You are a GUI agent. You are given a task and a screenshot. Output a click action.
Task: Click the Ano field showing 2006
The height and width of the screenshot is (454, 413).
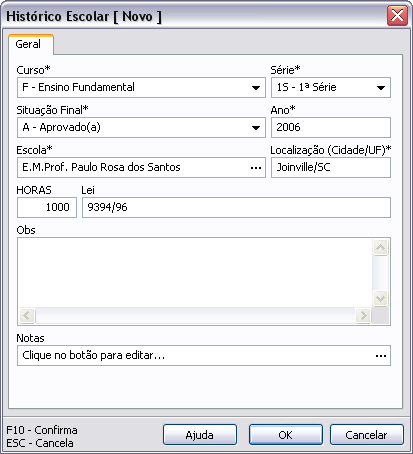[x=331, y=127]
